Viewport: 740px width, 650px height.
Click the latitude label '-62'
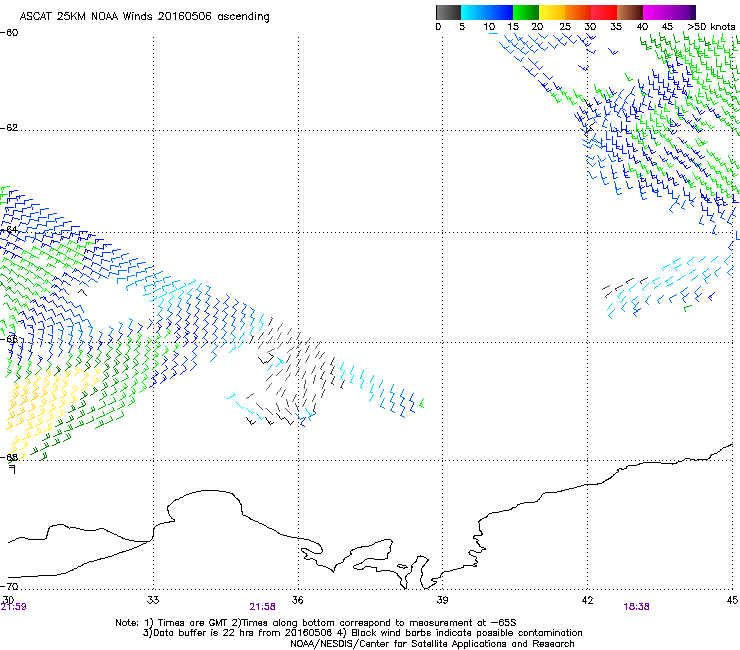point(9,128)
